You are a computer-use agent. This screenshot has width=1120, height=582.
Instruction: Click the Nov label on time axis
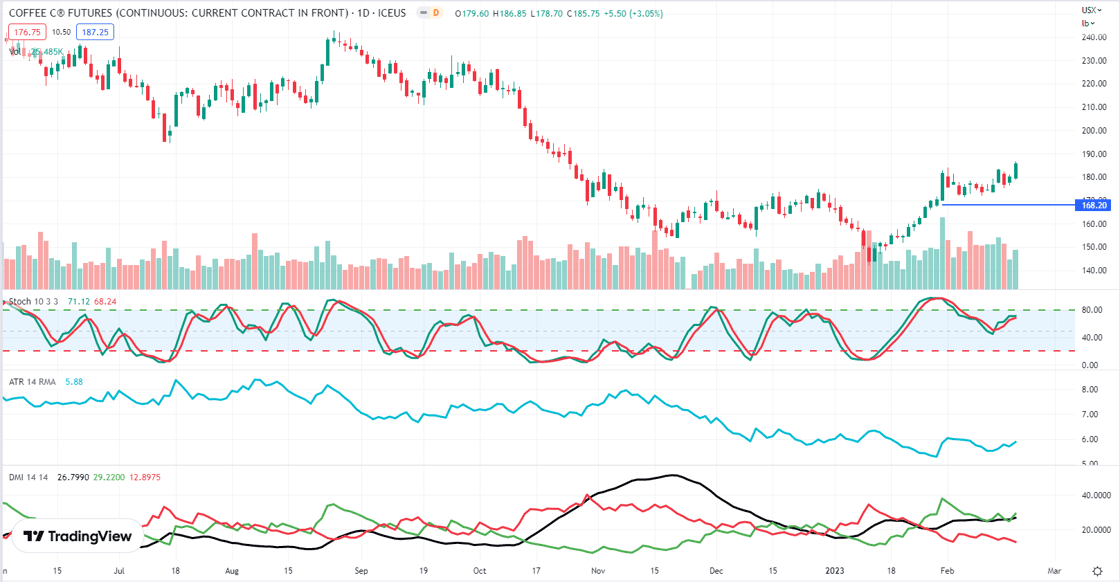point(598,571)
